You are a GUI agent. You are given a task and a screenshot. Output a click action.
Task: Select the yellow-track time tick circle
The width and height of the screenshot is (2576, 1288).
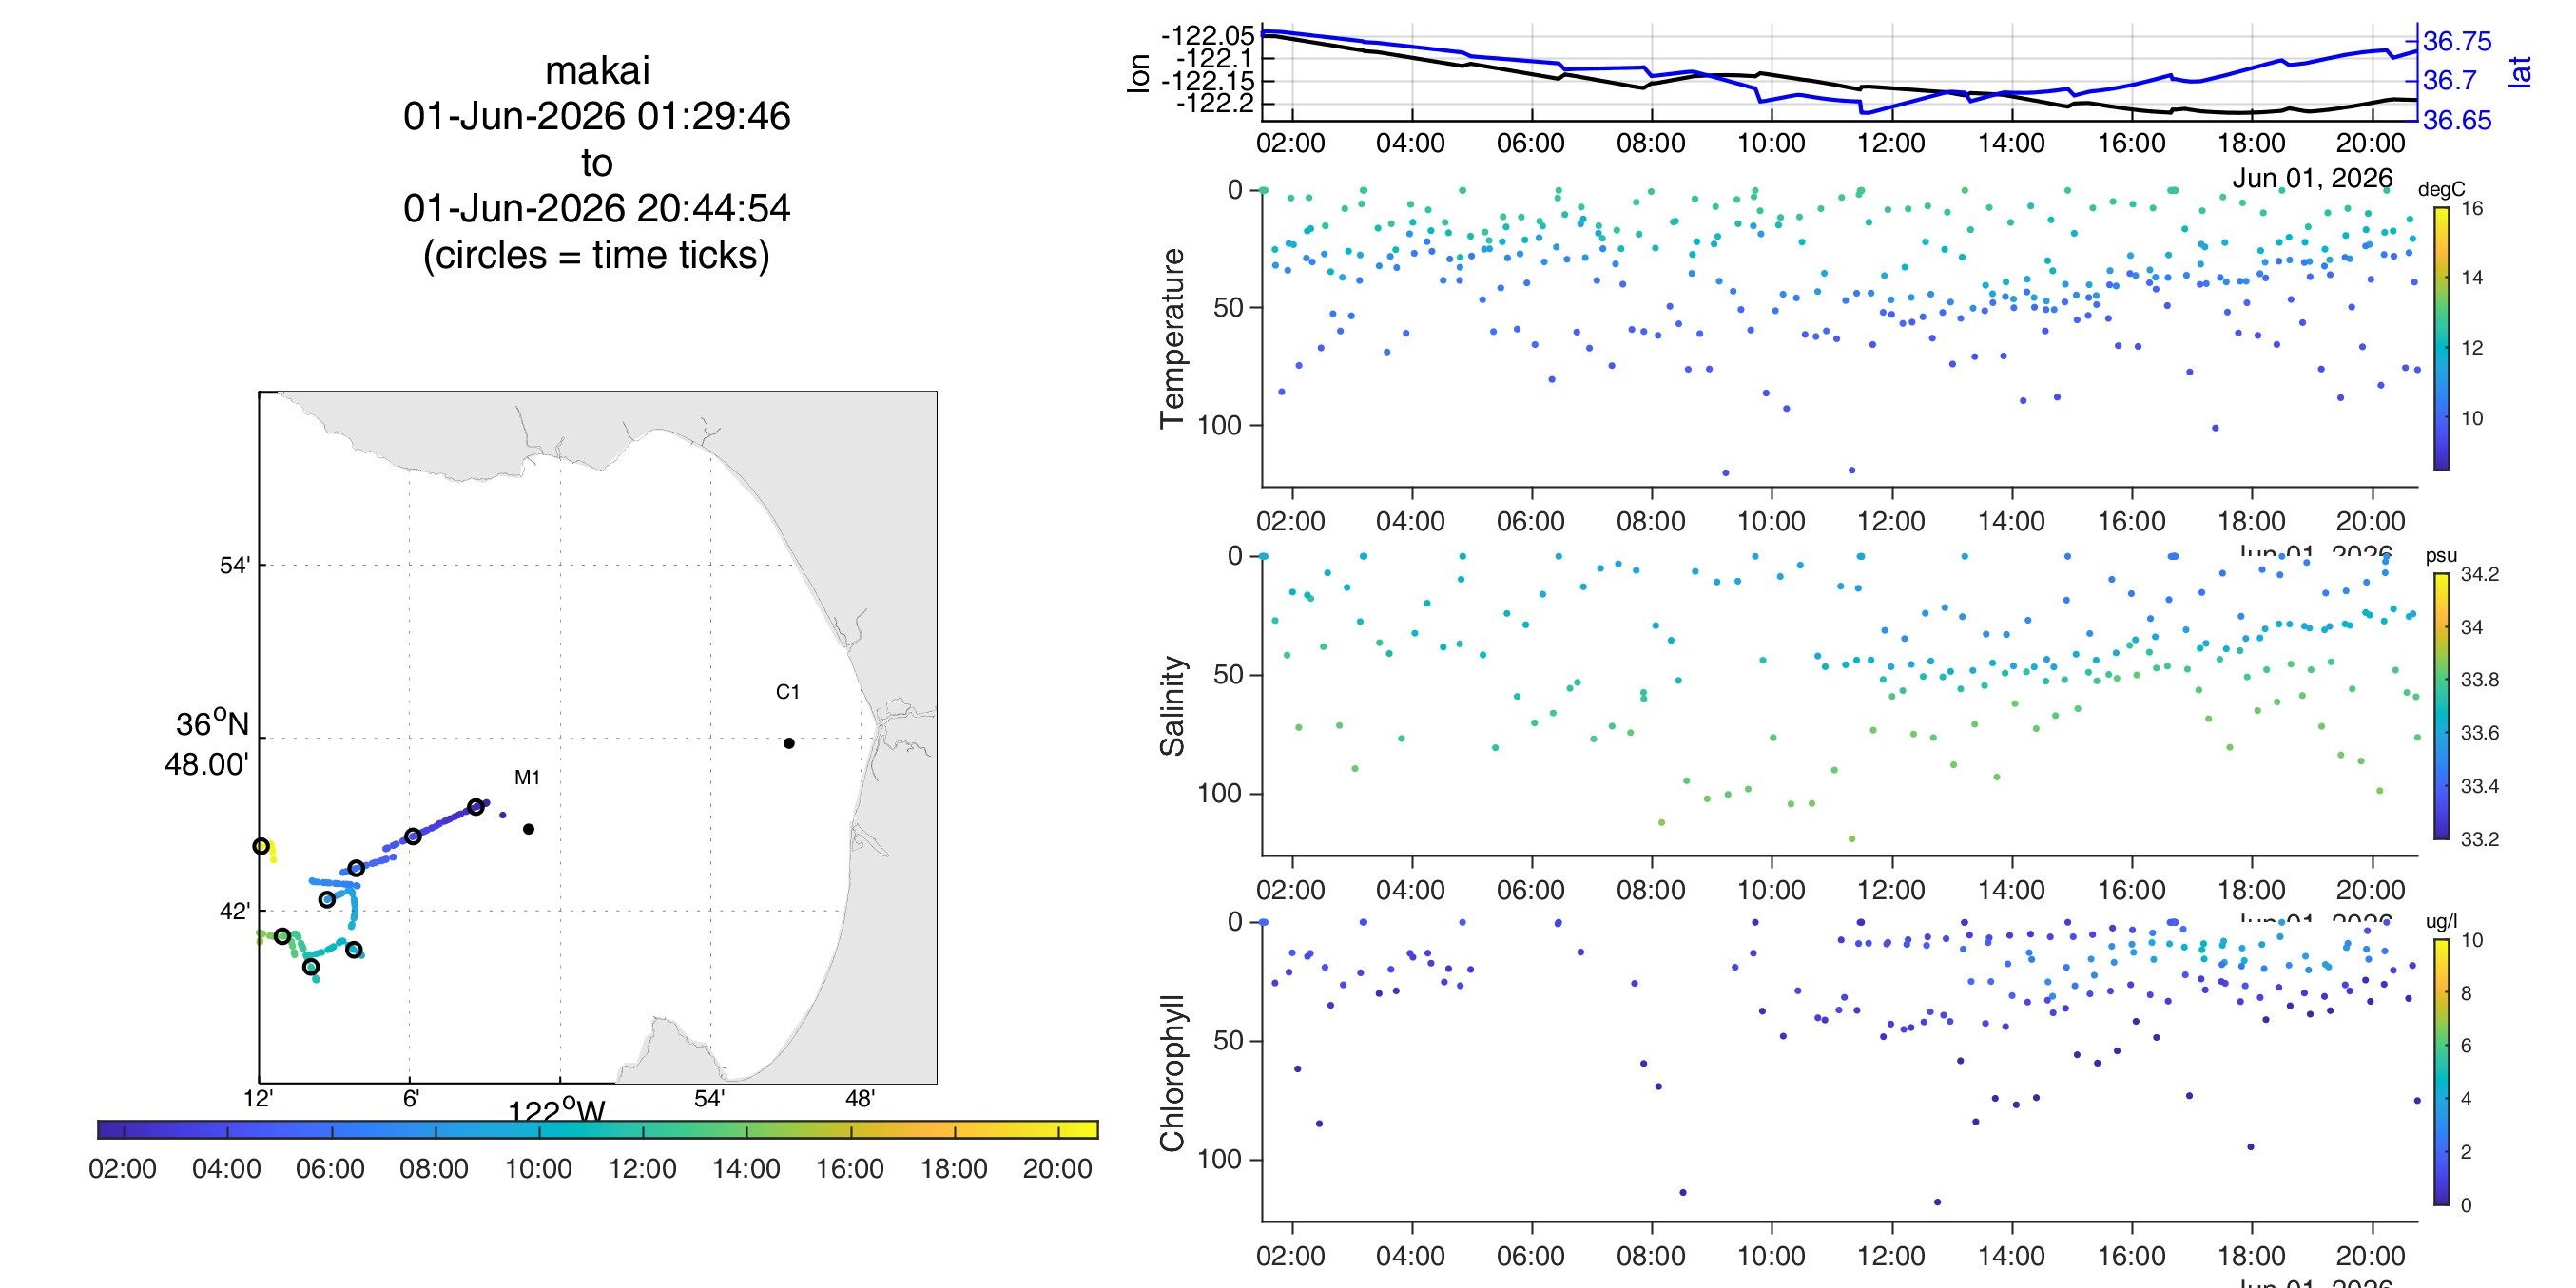point(261,846)
